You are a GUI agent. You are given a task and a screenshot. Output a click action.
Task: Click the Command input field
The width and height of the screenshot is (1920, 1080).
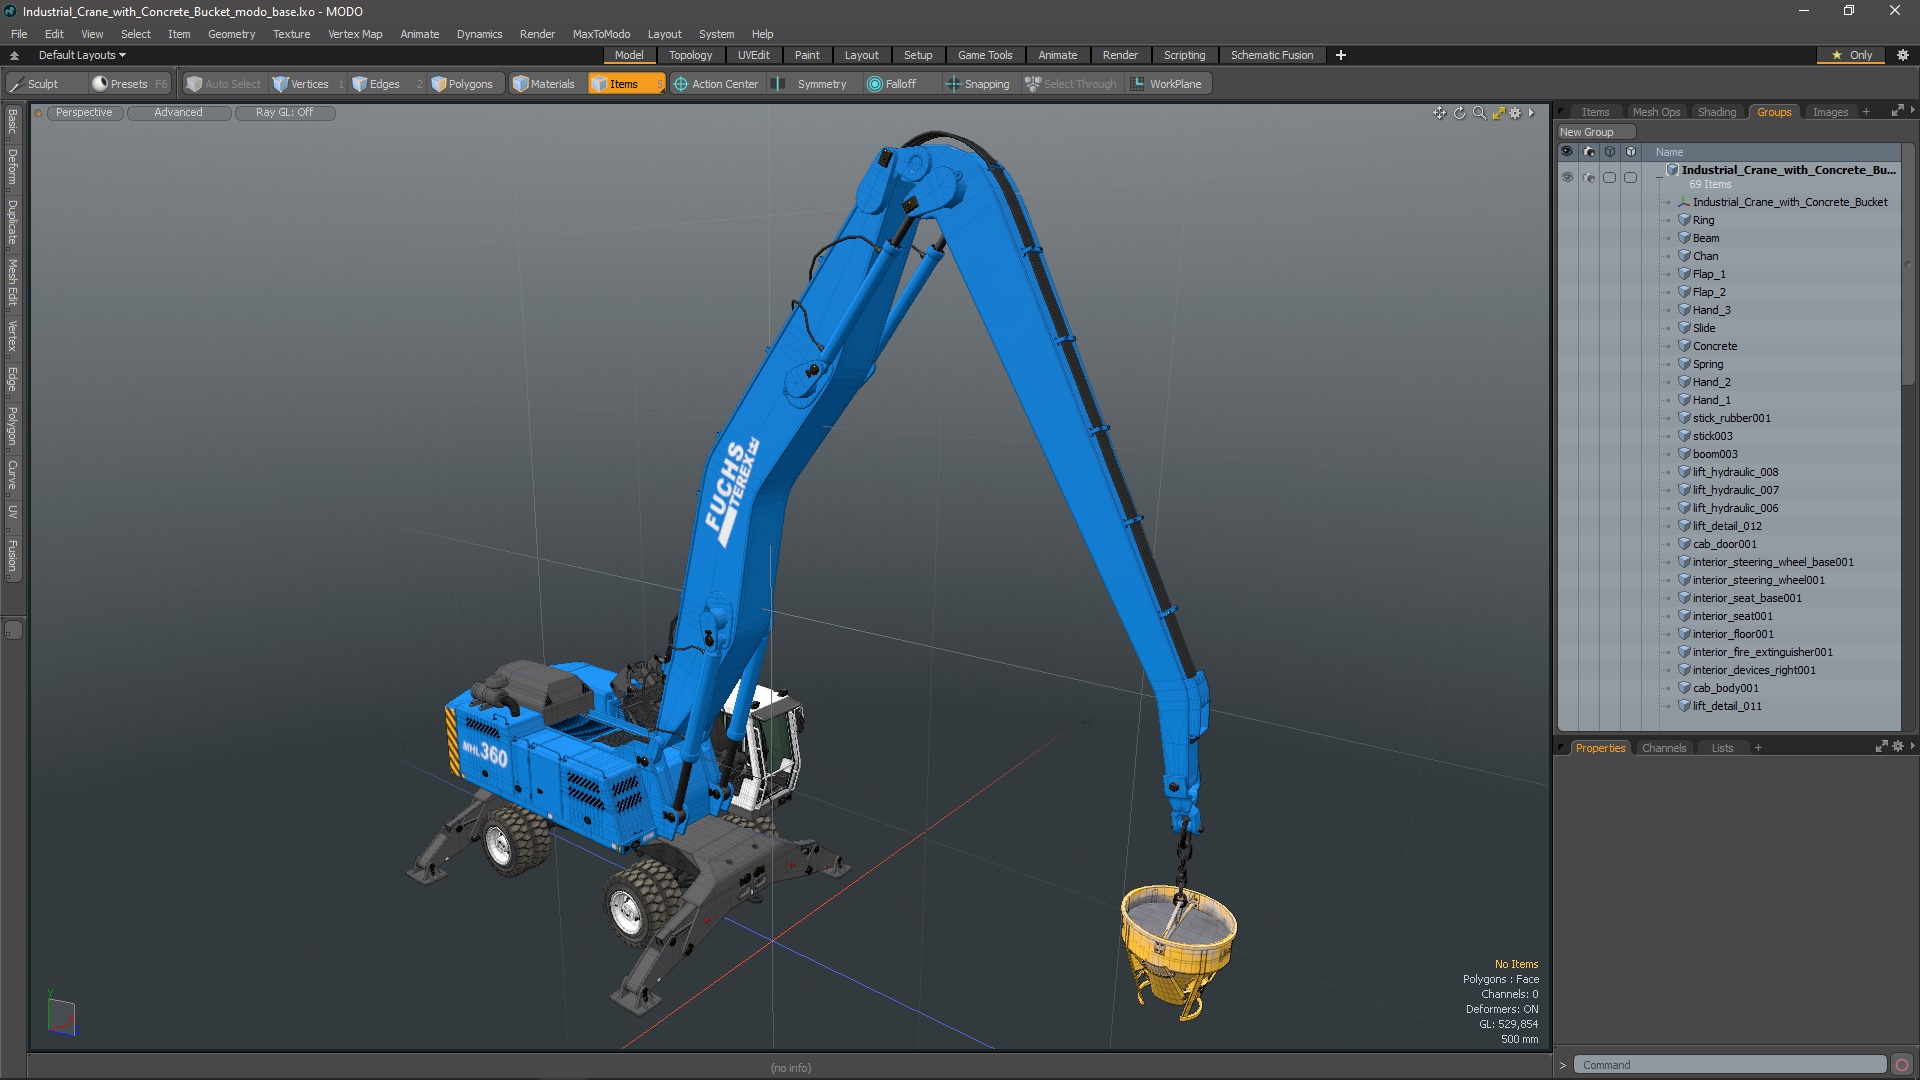point(1728,1065)
